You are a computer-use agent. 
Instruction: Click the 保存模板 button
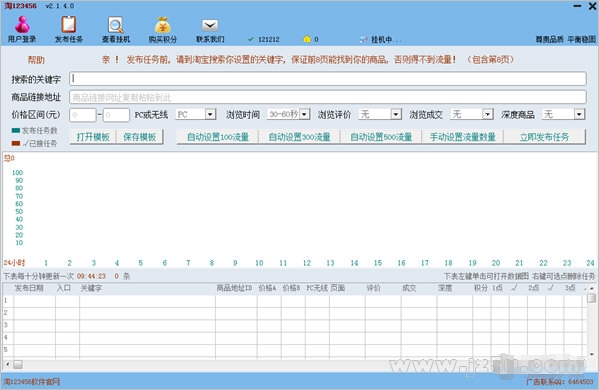[139, 137]
